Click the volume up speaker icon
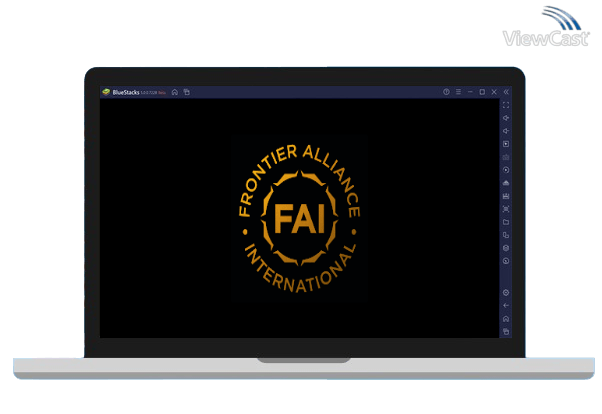 tap(506, 118)
